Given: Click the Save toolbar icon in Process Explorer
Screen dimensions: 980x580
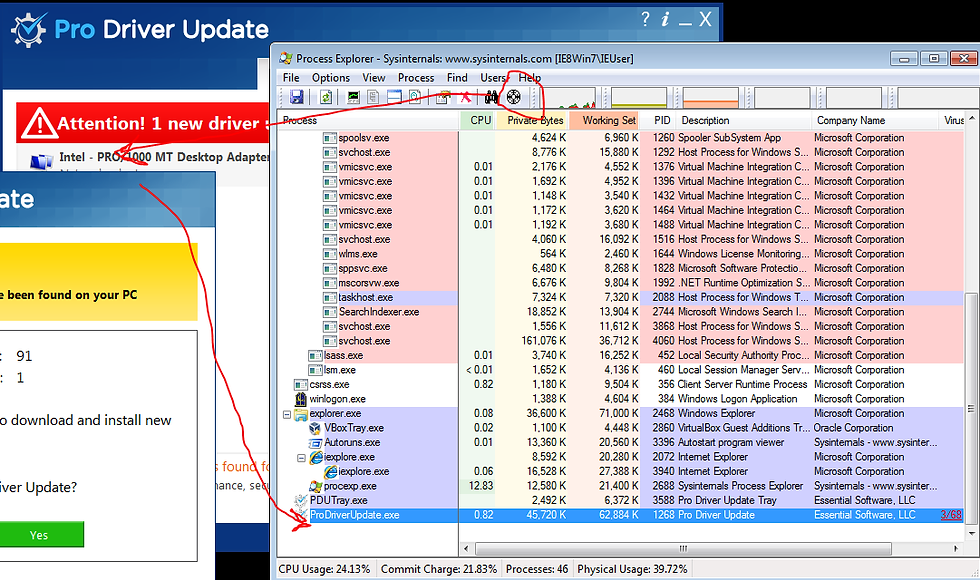Looking at the screenshot, I should click(x=297, y=97).
